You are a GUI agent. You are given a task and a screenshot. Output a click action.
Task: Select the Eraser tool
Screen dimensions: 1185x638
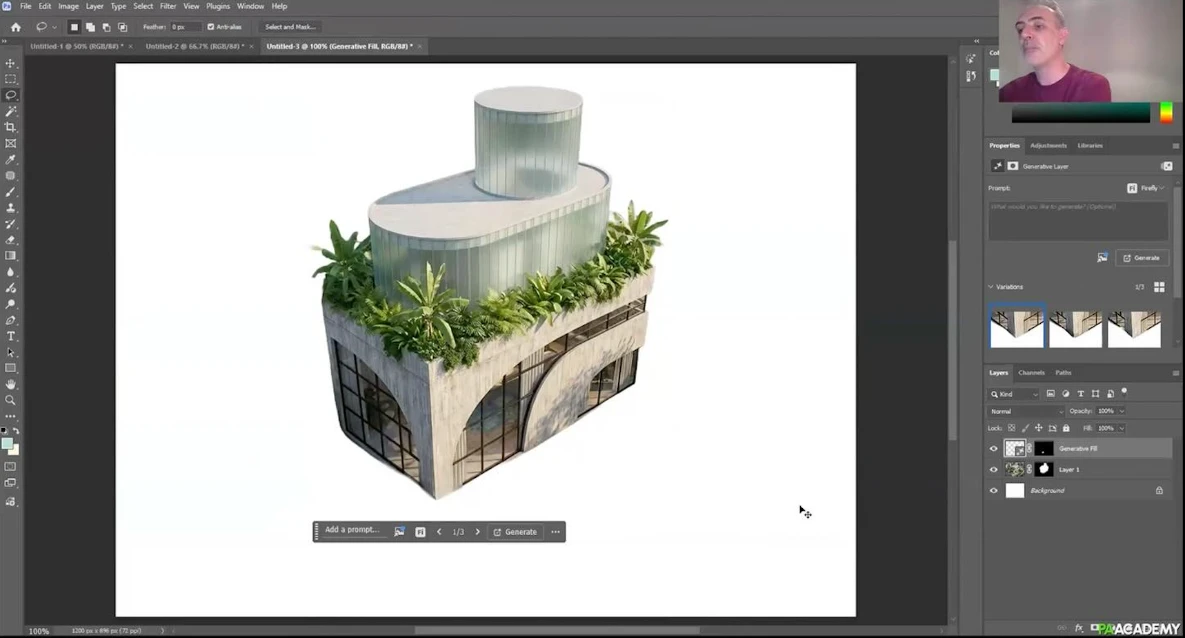pyautogui.click(x=11, y=240)
